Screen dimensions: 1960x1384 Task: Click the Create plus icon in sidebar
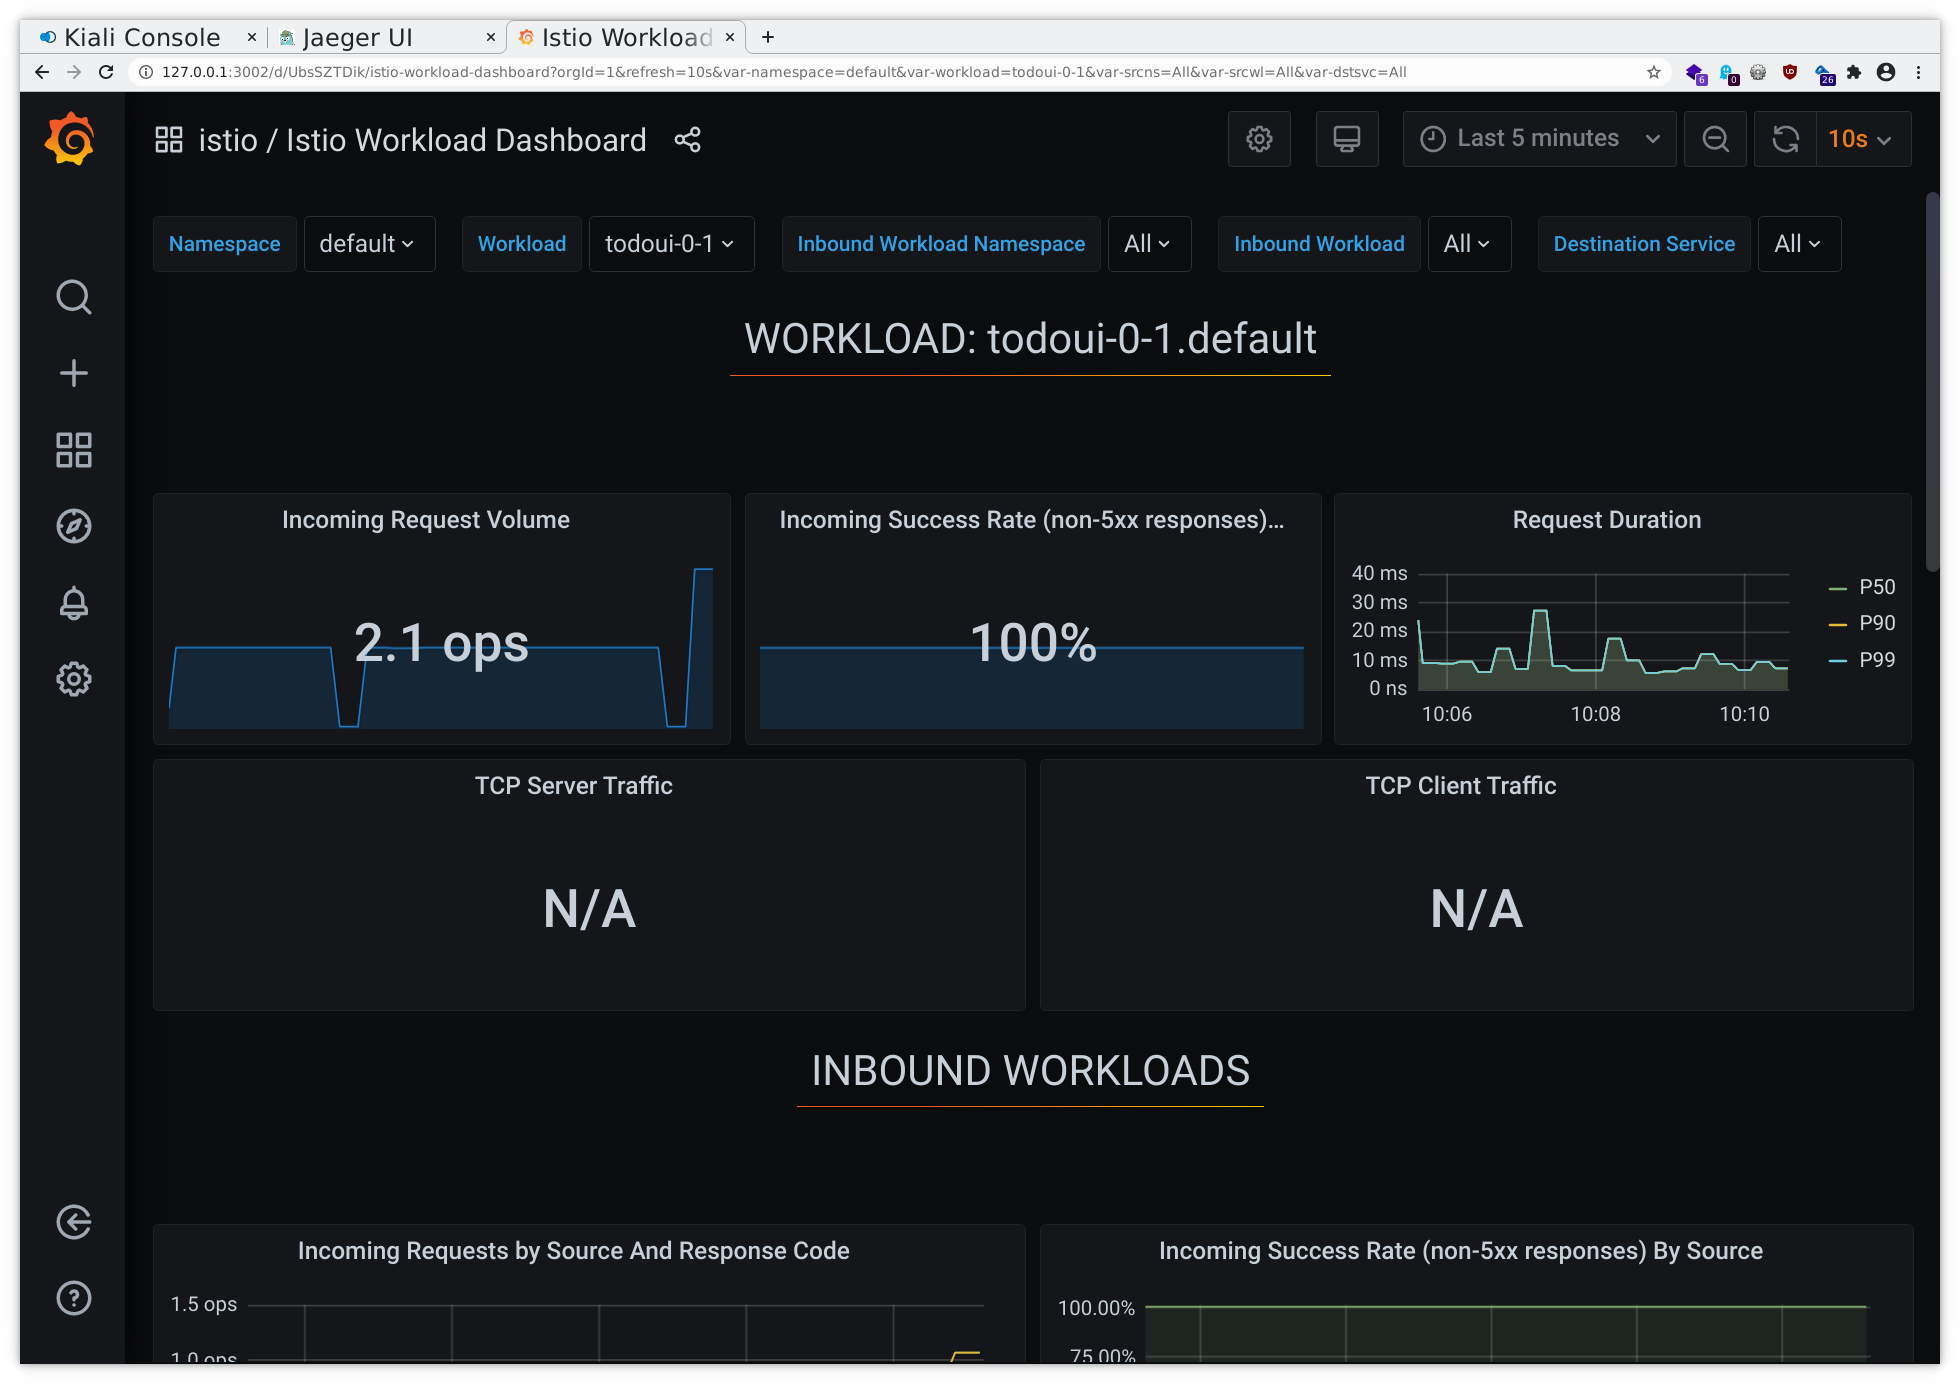pos(73,374)
